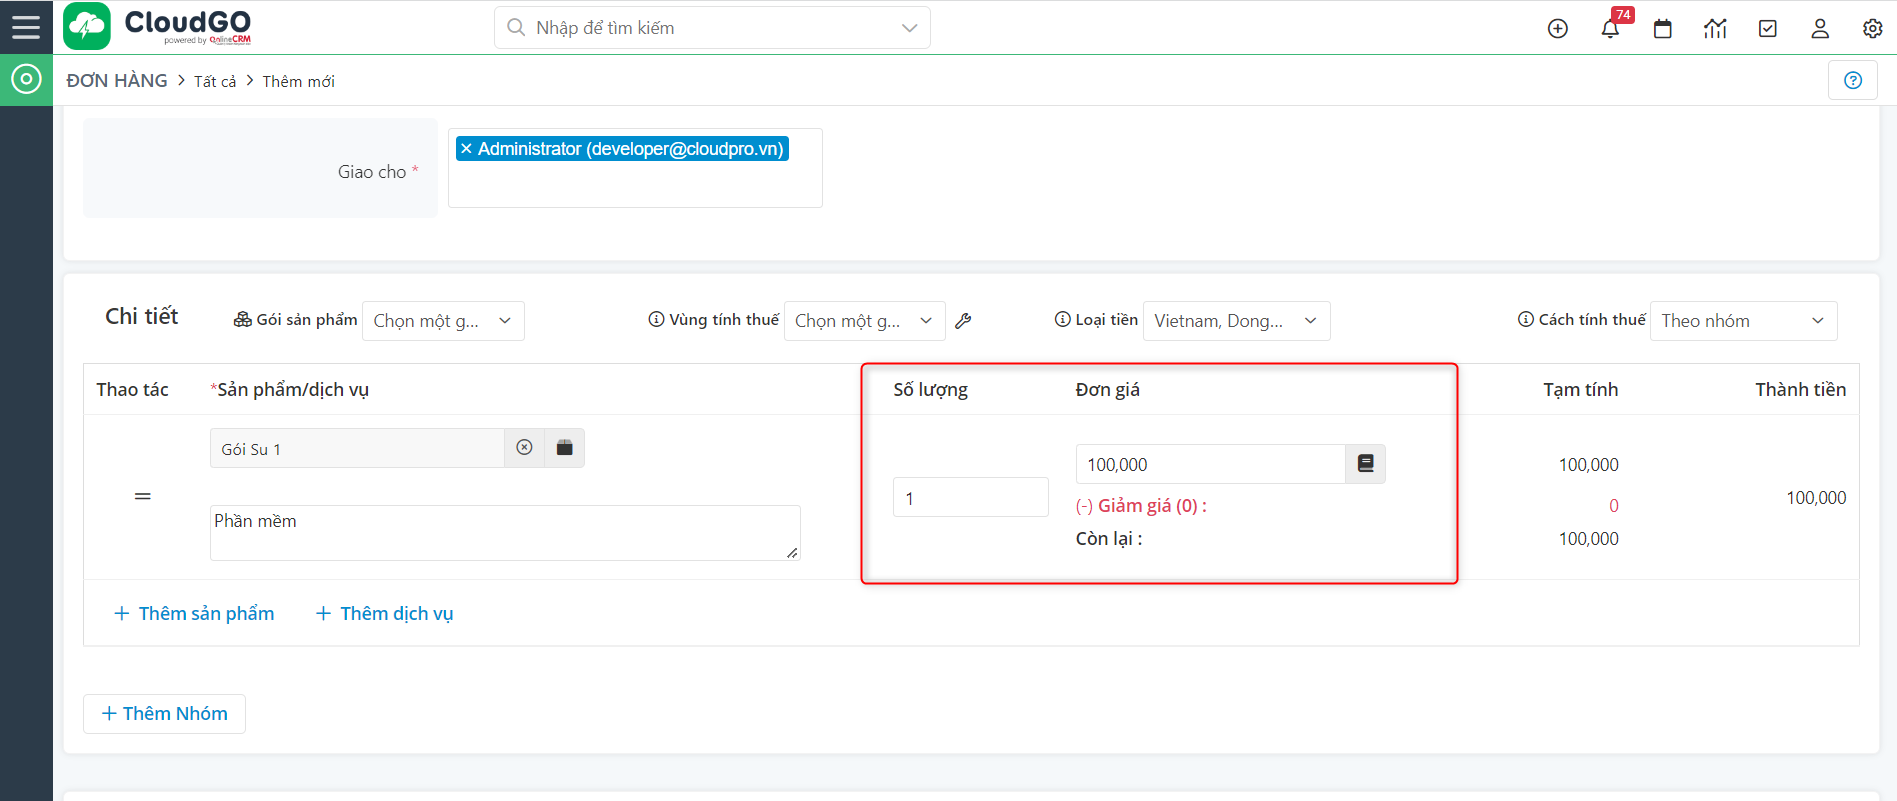Image resolution: width=1897 pixels, height=801 pixels.
Task: Open the user profile icon
Action: tap(1820, 29)
